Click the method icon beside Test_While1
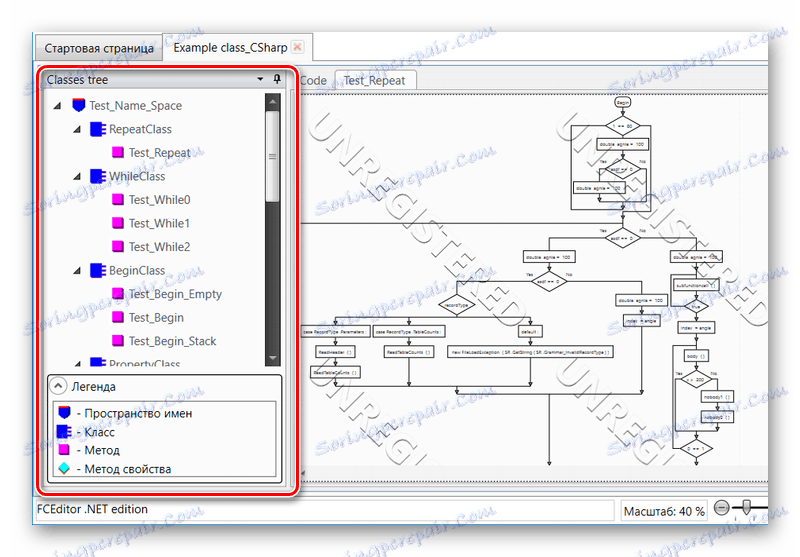The image size is (800, 557). [118, 223]
